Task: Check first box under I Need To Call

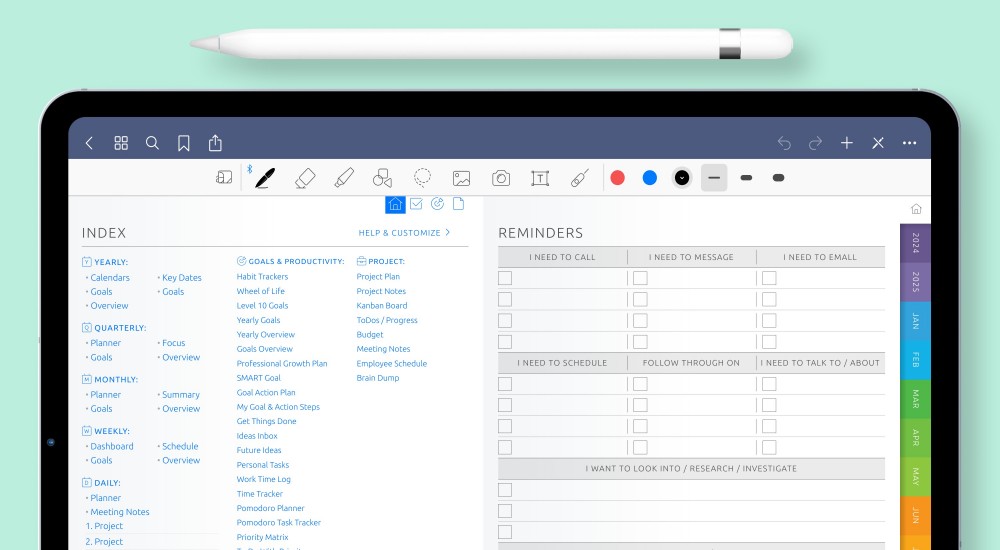Action: tap(505, 278)
